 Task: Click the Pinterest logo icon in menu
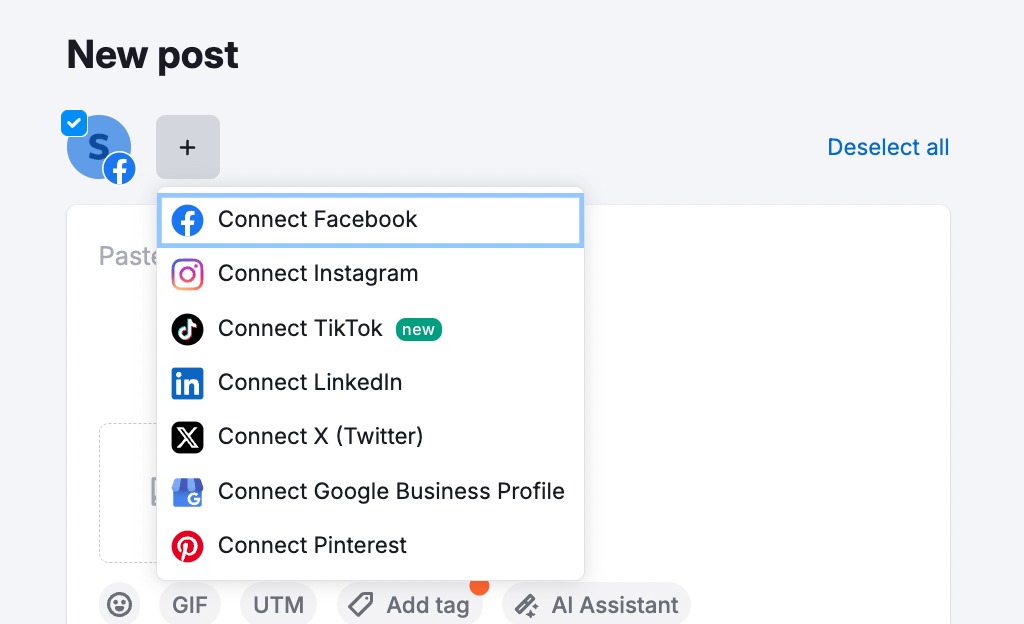coord(187,546)
